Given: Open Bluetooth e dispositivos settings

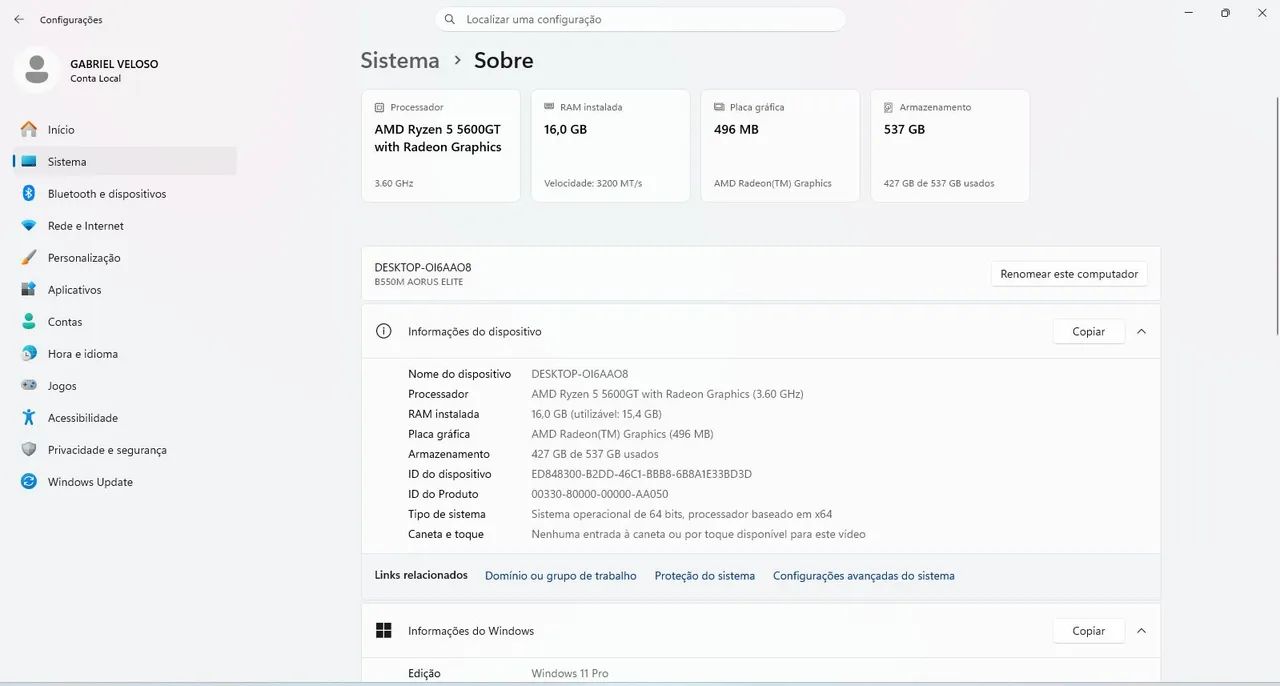Looking at the screenshot, I should pos(124,193).
